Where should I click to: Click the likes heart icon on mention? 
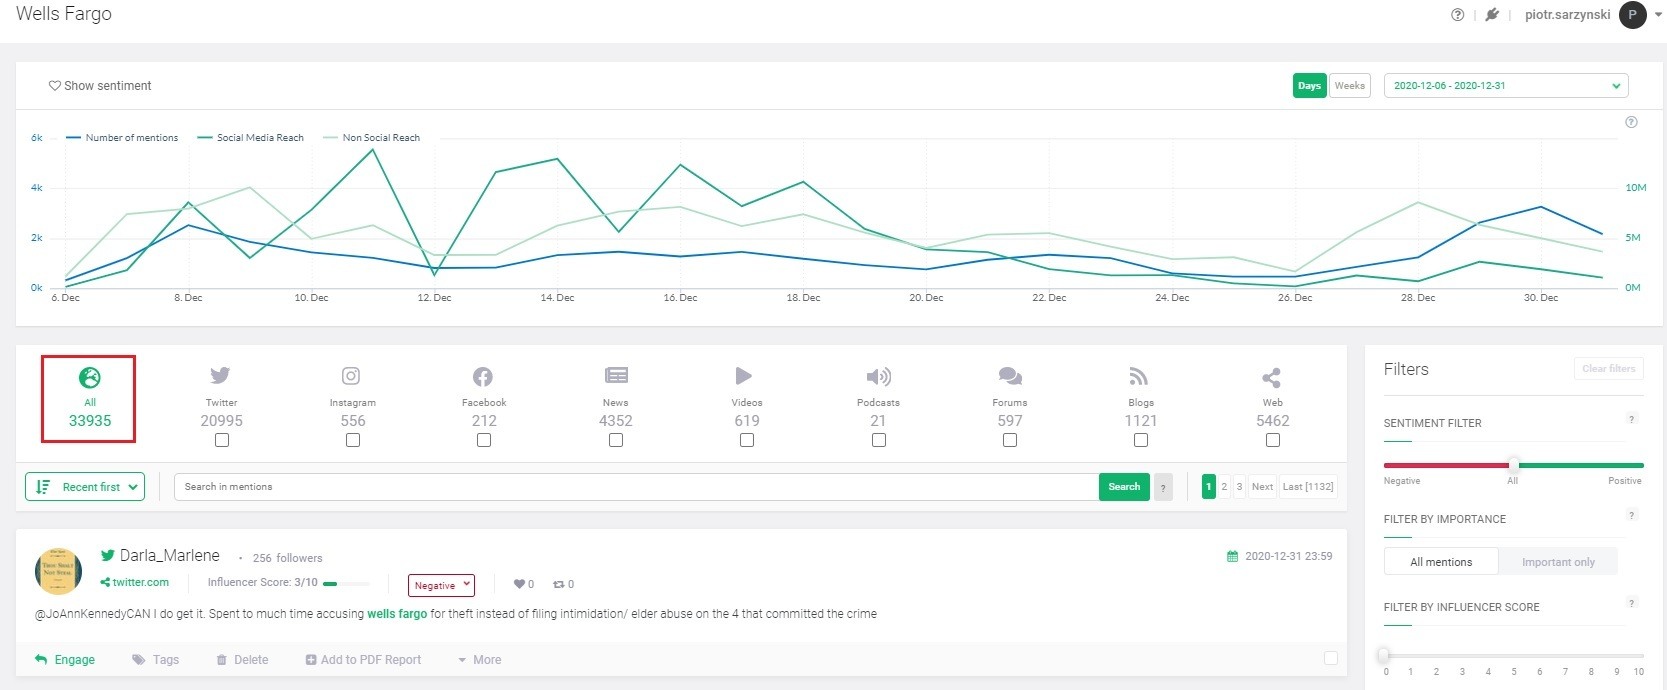[519, 584]
